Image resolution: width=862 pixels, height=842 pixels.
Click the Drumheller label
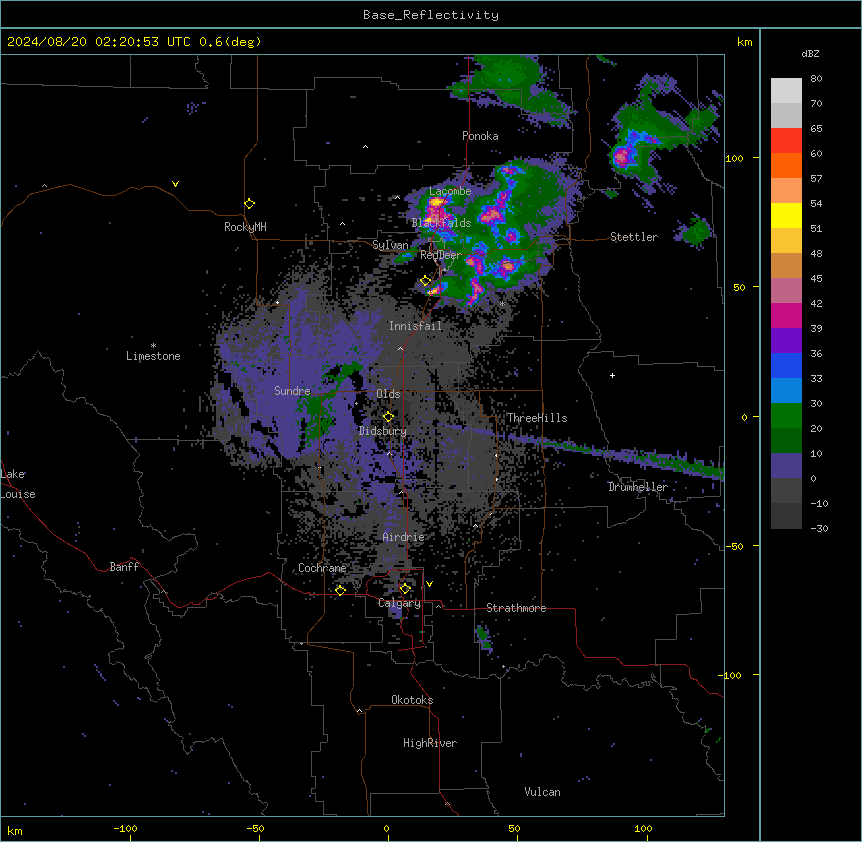tap(638, 487)
